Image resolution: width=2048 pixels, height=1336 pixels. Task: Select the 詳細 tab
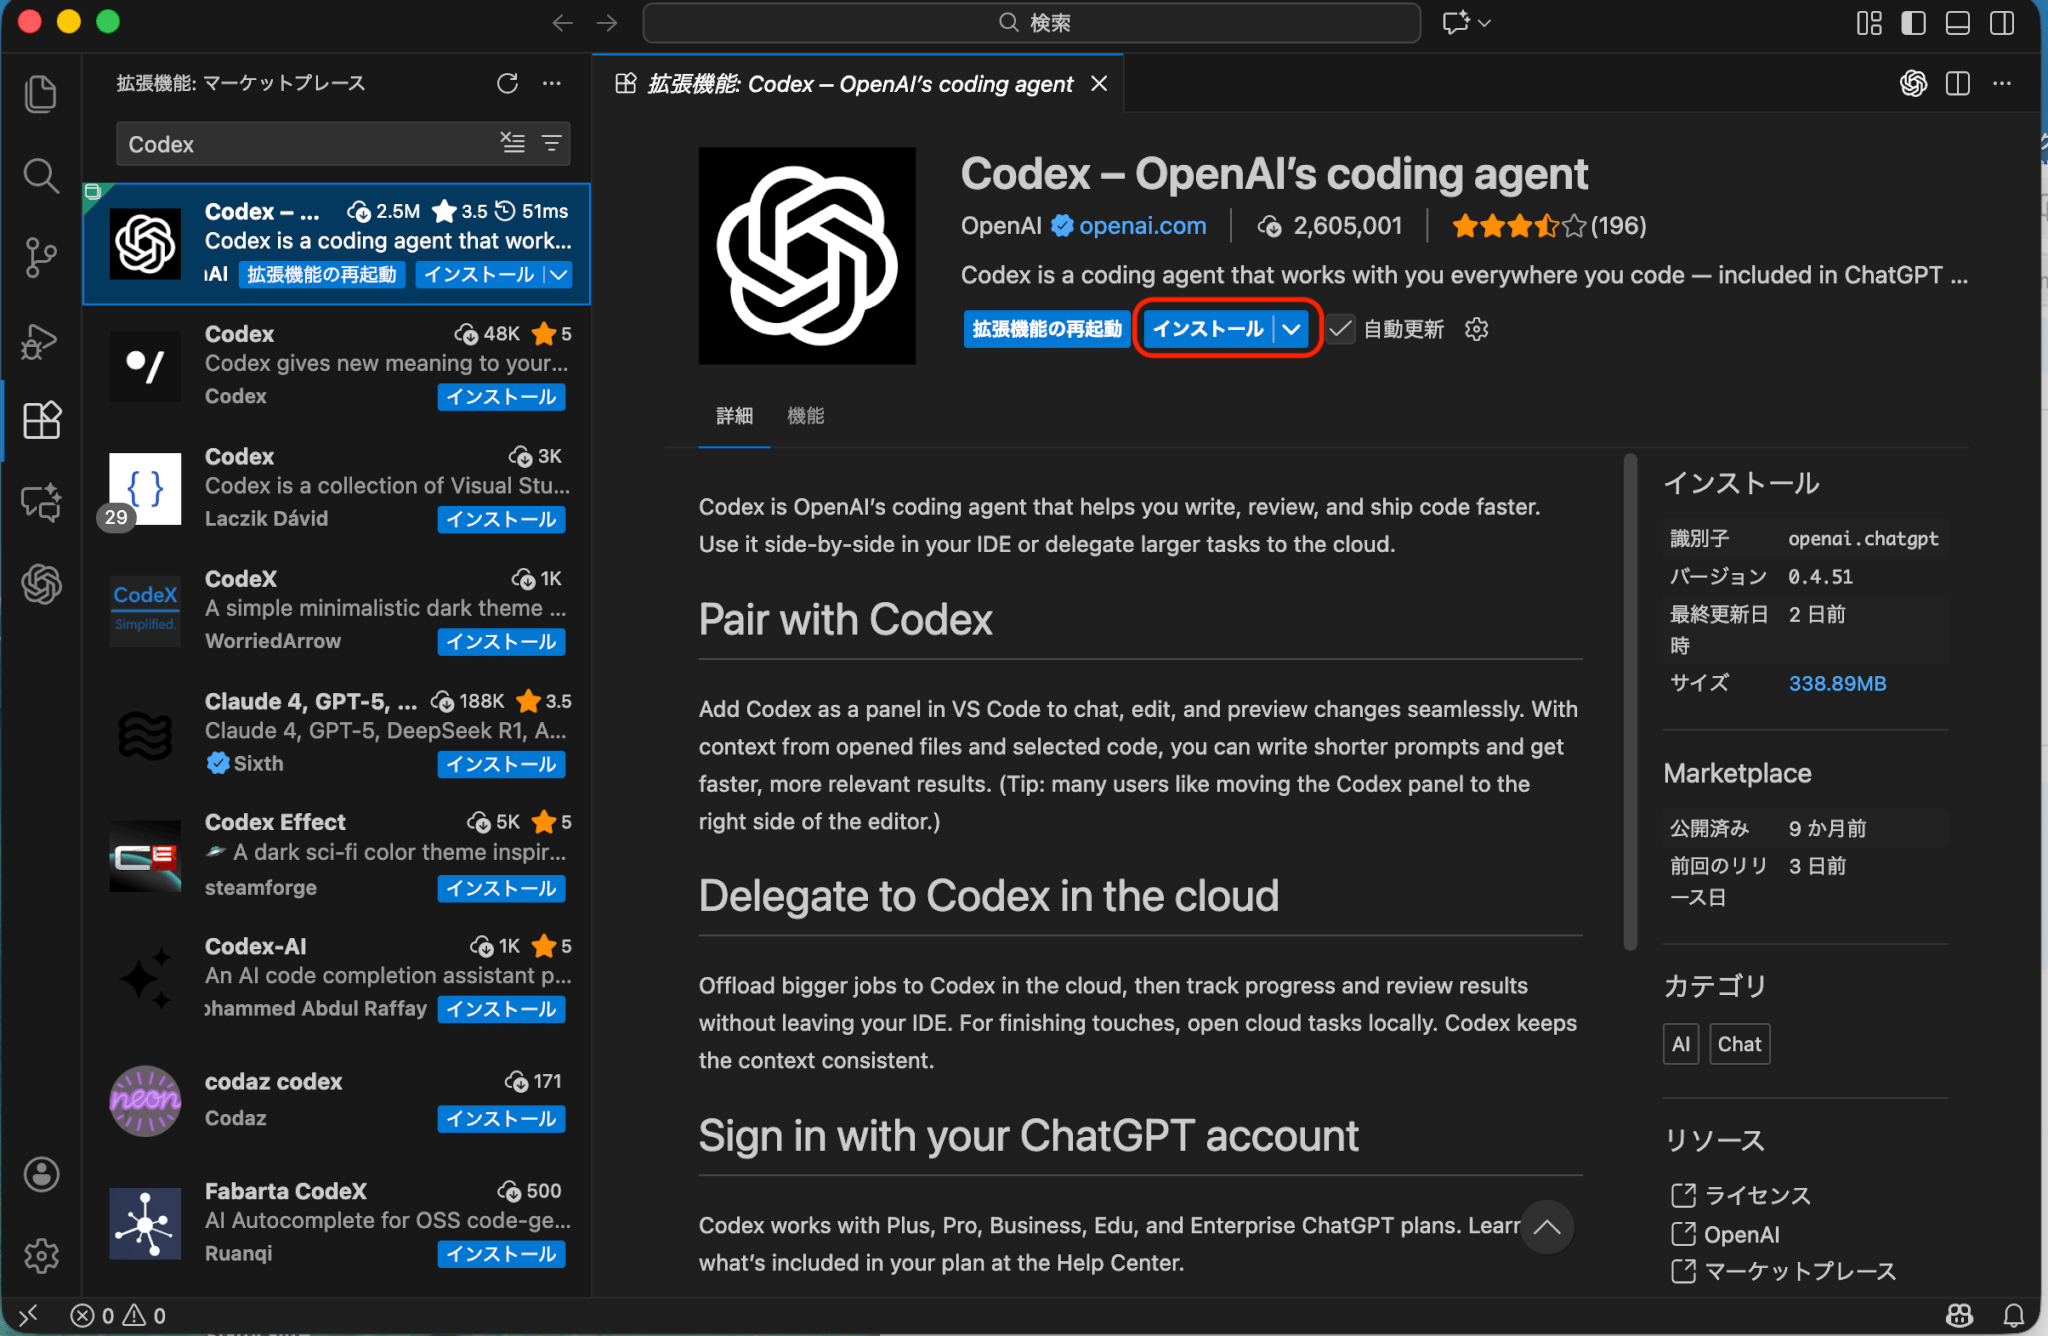(x=734, y=415)
